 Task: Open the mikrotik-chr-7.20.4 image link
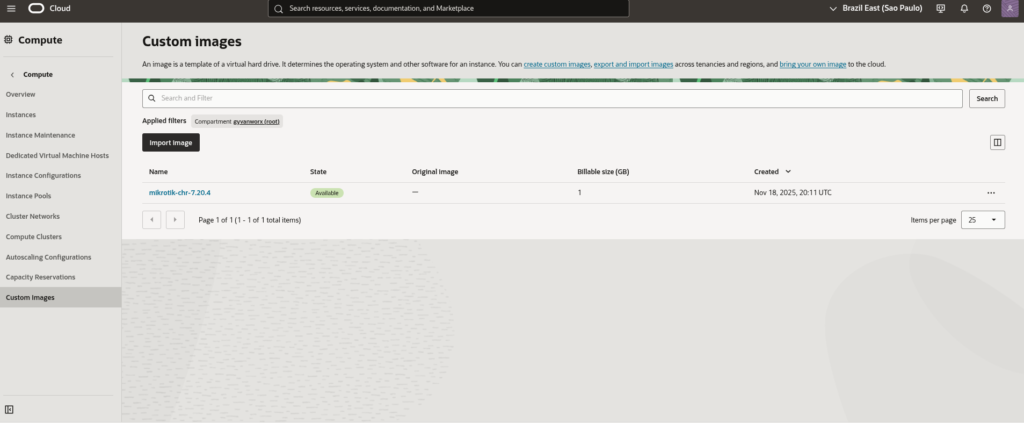(x=180, y=193)
